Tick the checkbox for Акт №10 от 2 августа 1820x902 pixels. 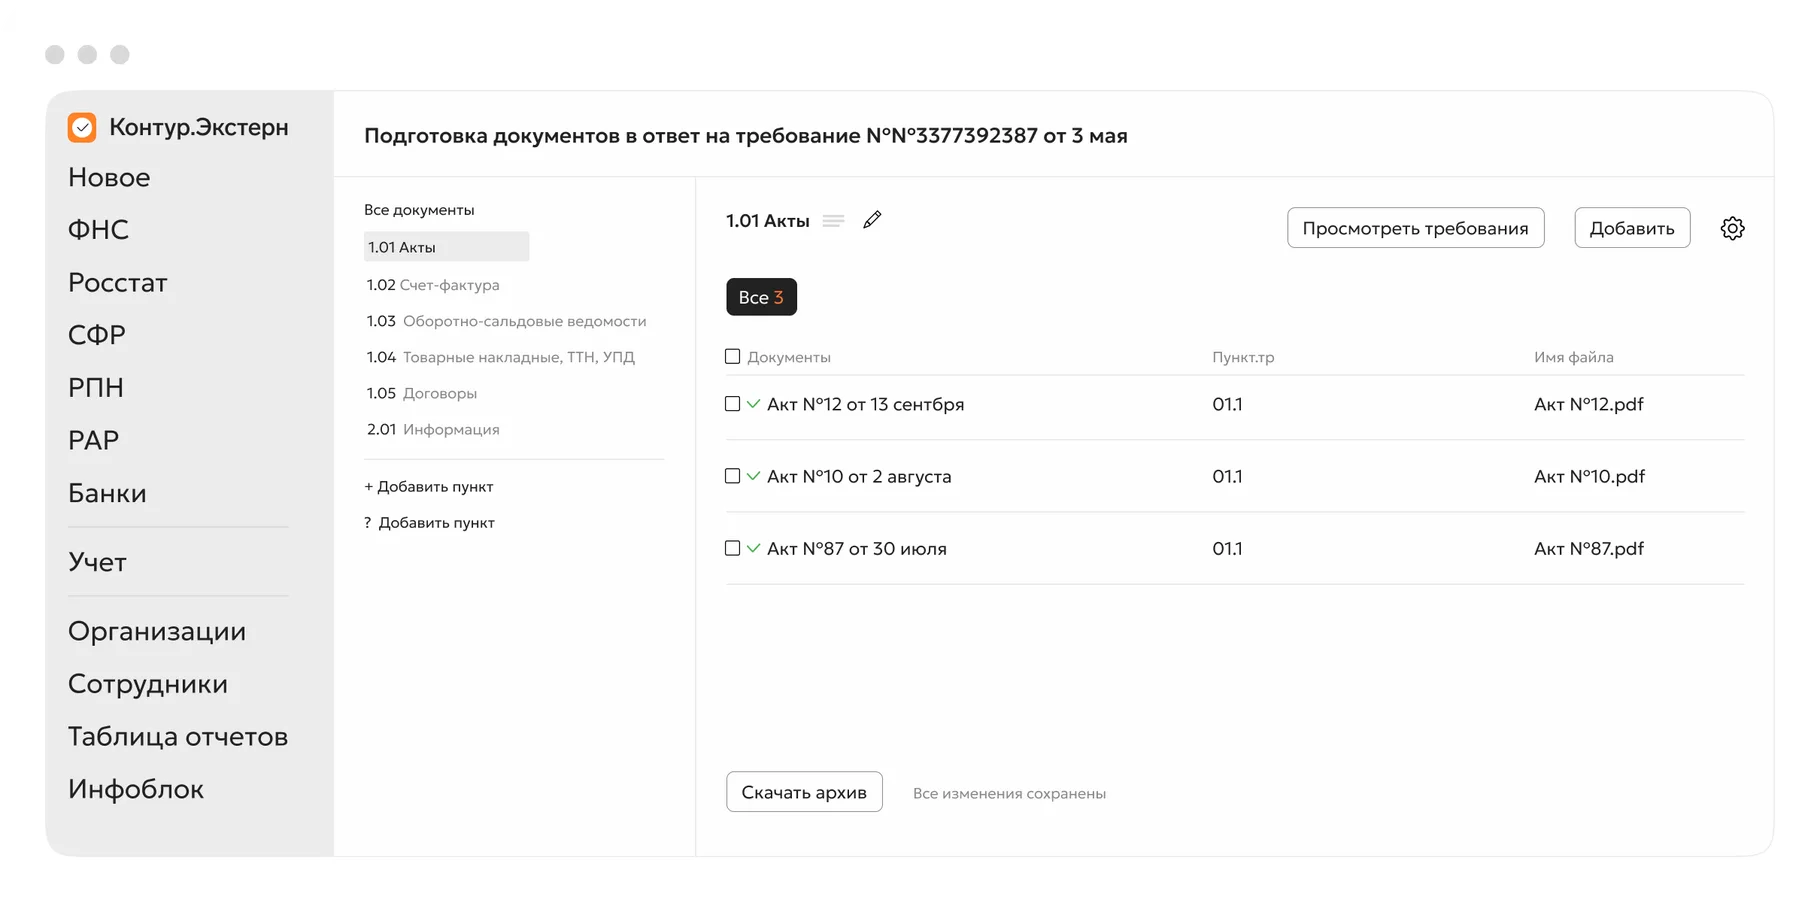[732, 476]
